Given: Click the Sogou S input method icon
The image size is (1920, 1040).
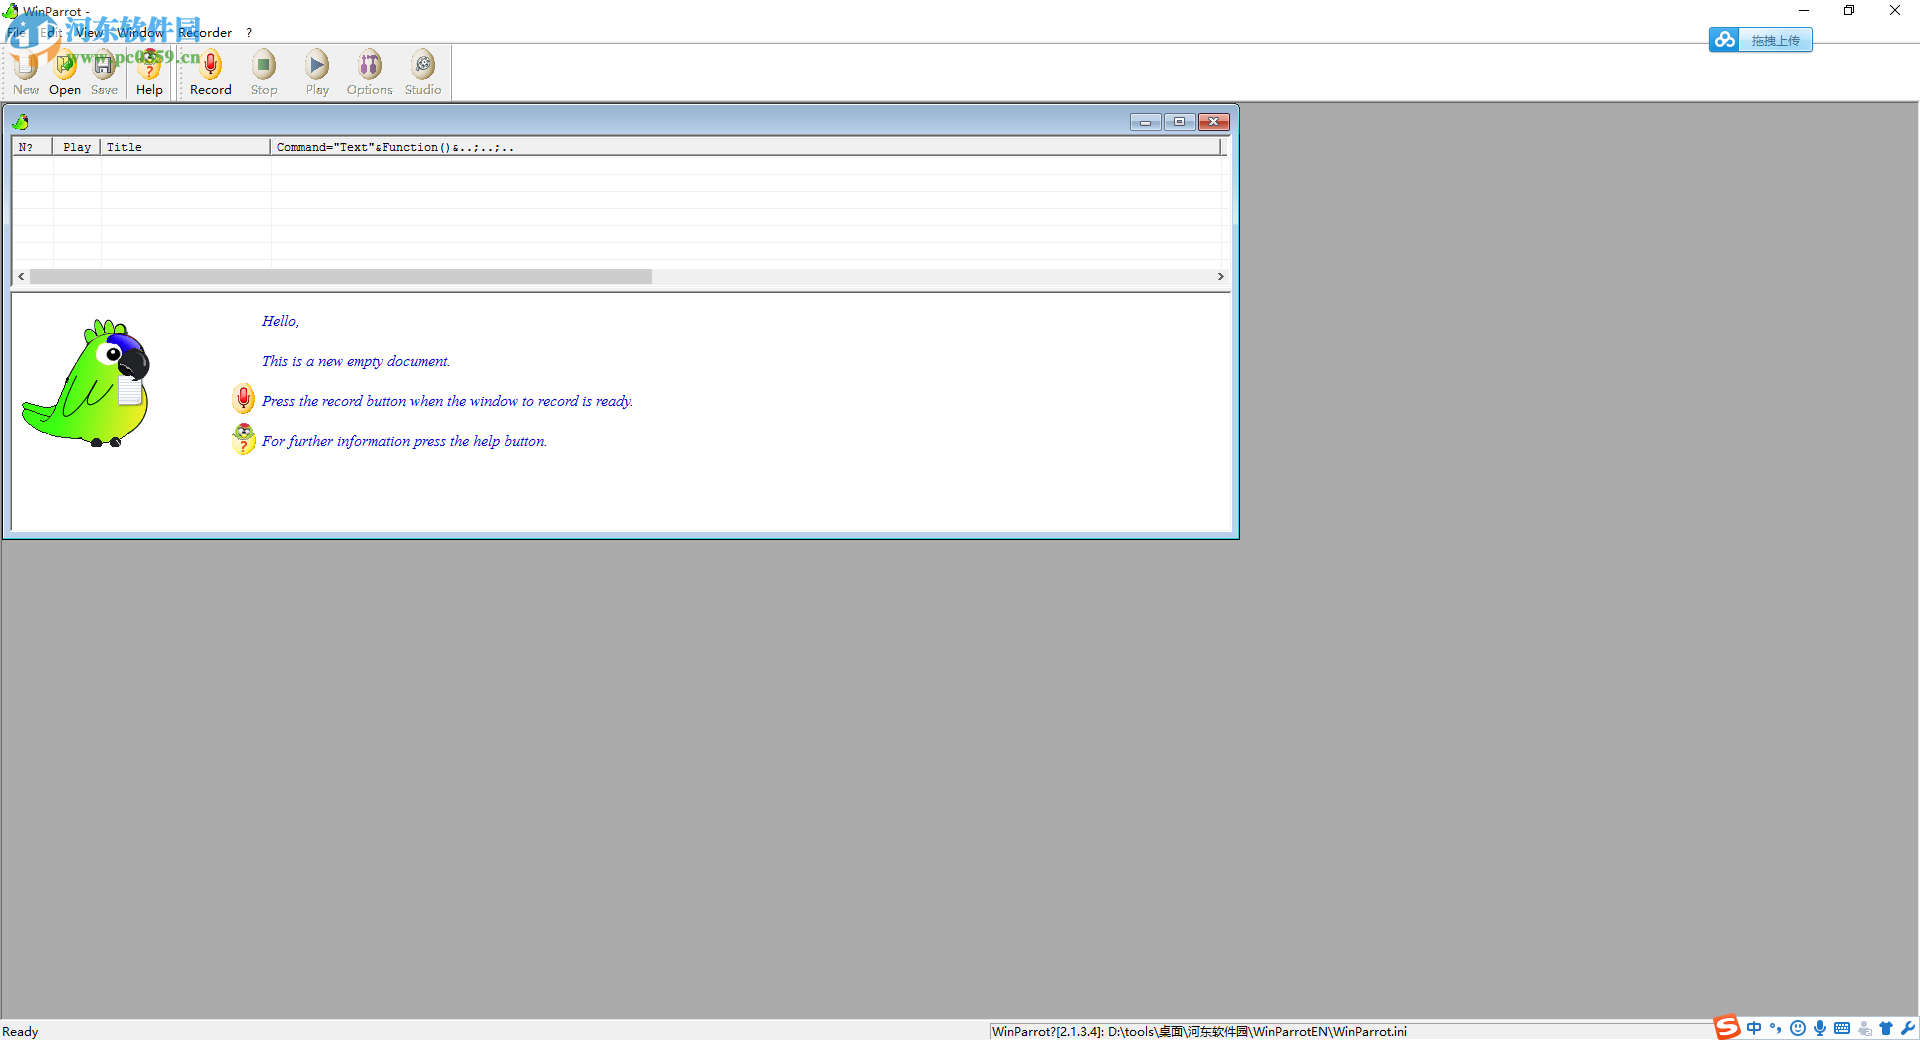Looking at the screenshot, I should [x=1727, y=1027].
